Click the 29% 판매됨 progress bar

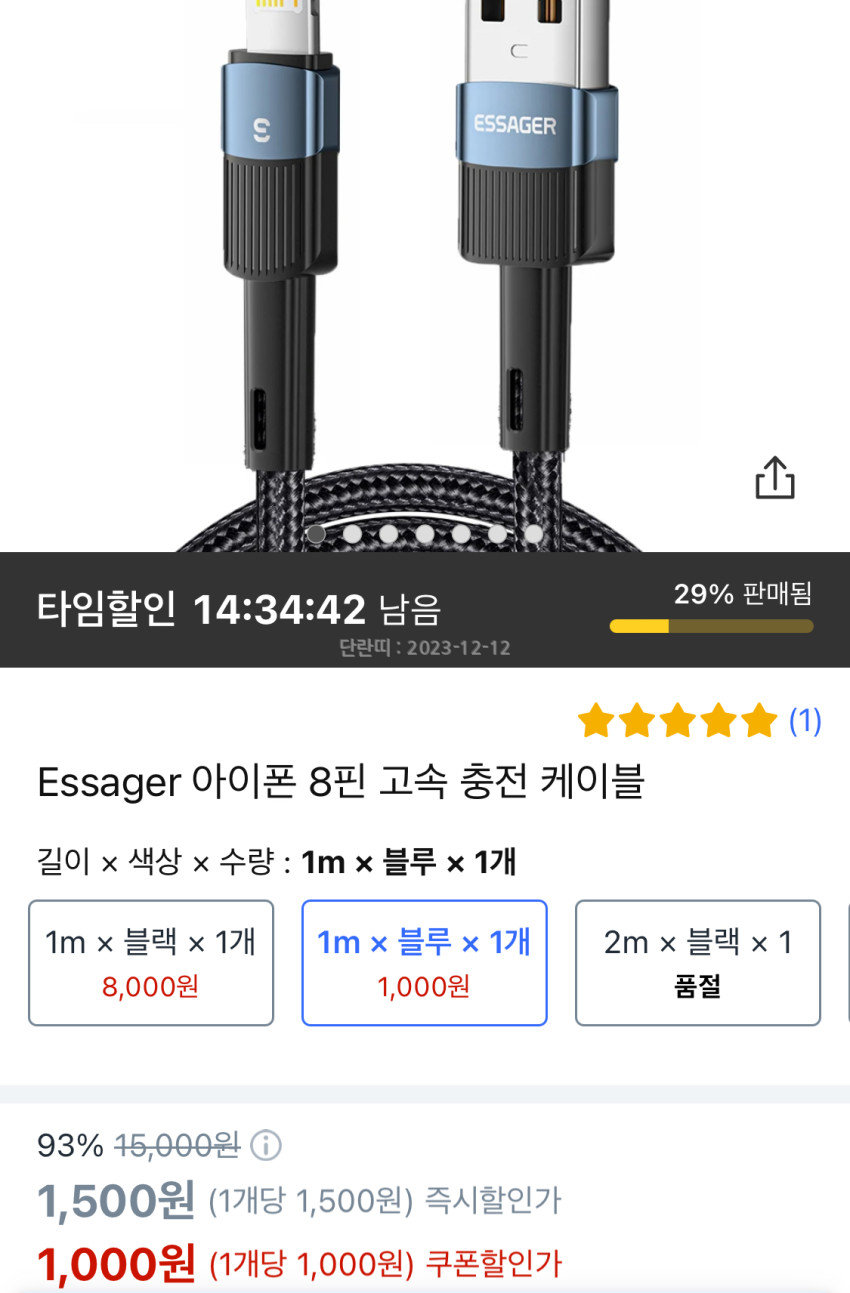(711, 626)
